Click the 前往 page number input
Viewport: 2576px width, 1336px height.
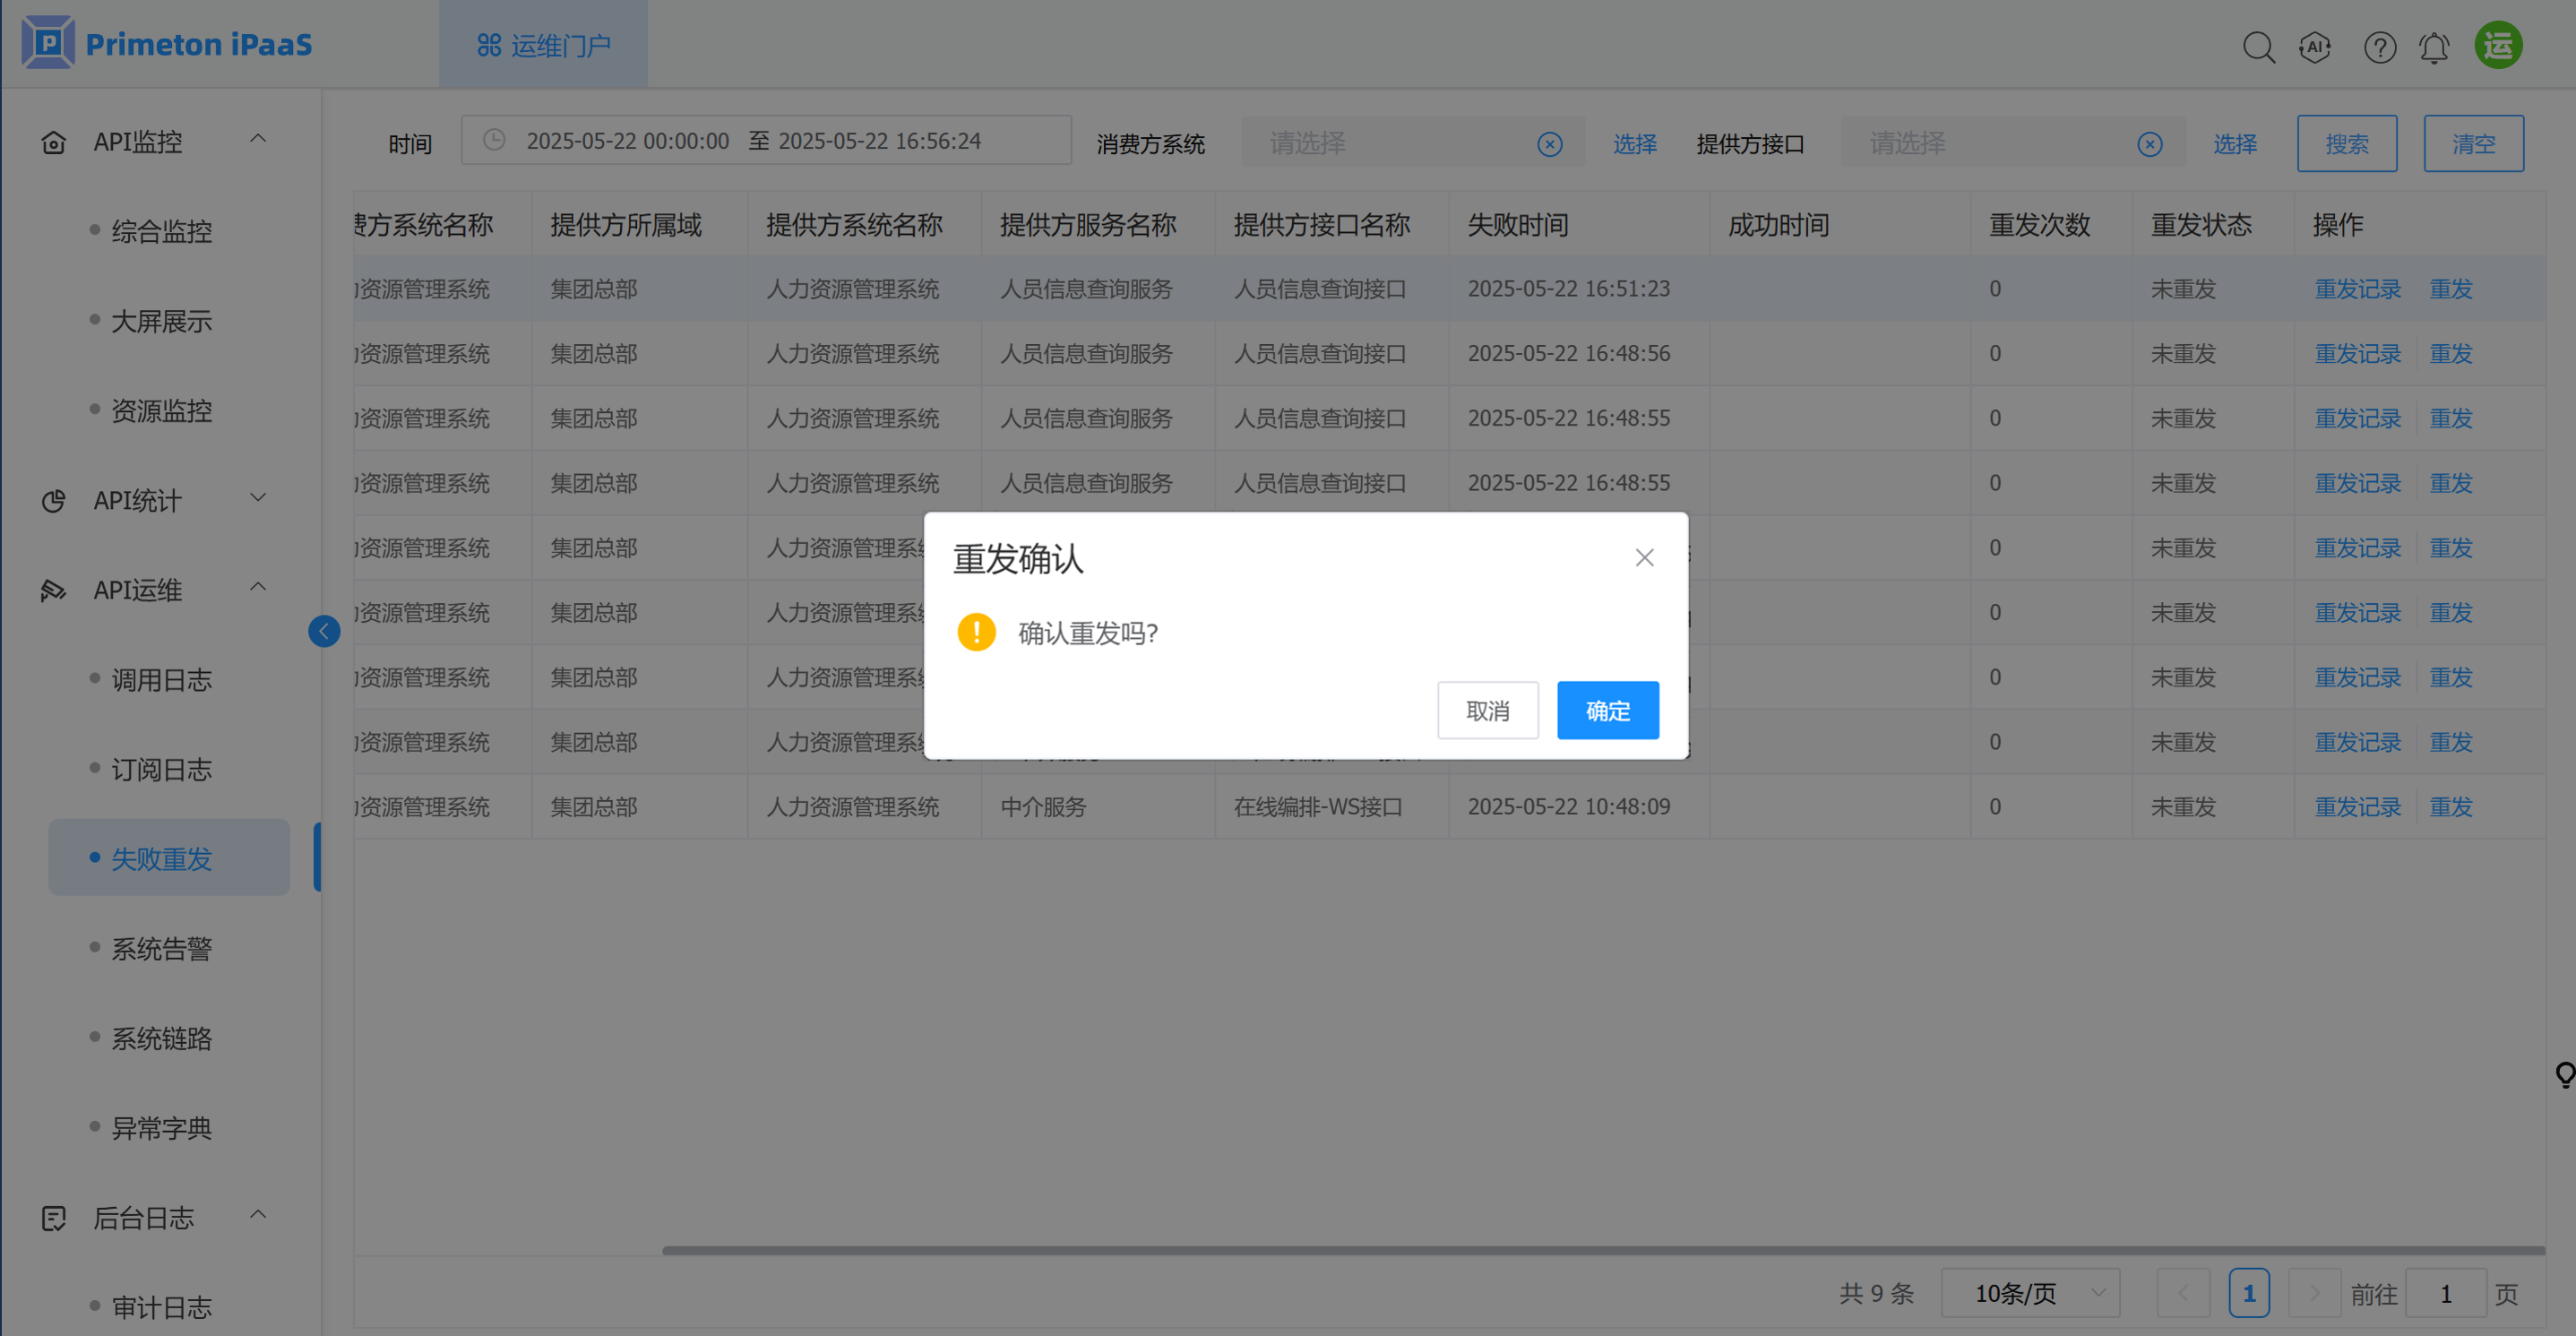(x=2445, y=1293)
